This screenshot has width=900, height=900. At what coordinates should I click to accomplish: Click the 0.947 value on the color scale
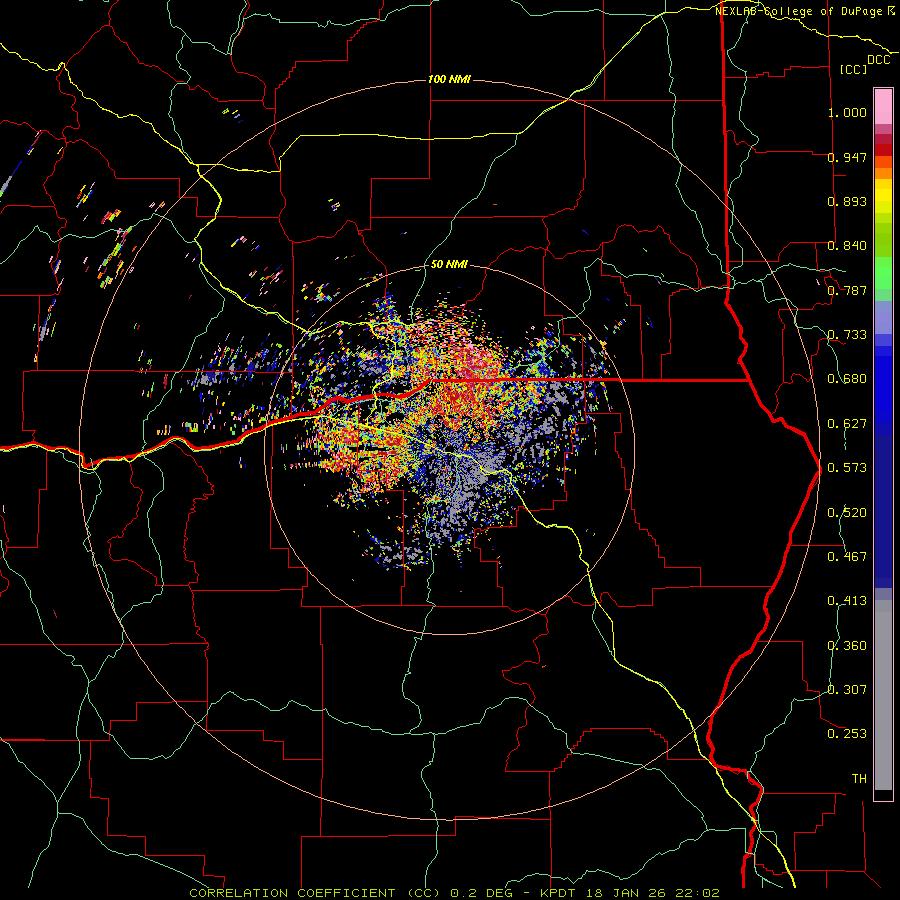847,157
